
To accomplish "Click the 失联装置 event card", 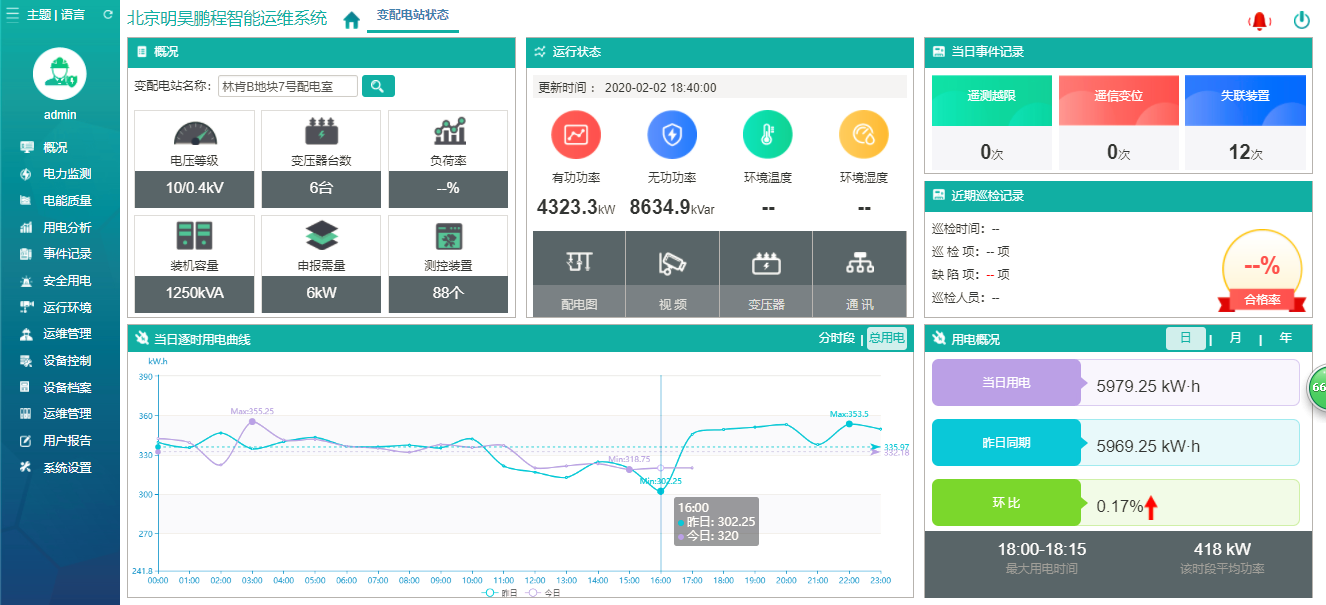I will (1245, 122).
